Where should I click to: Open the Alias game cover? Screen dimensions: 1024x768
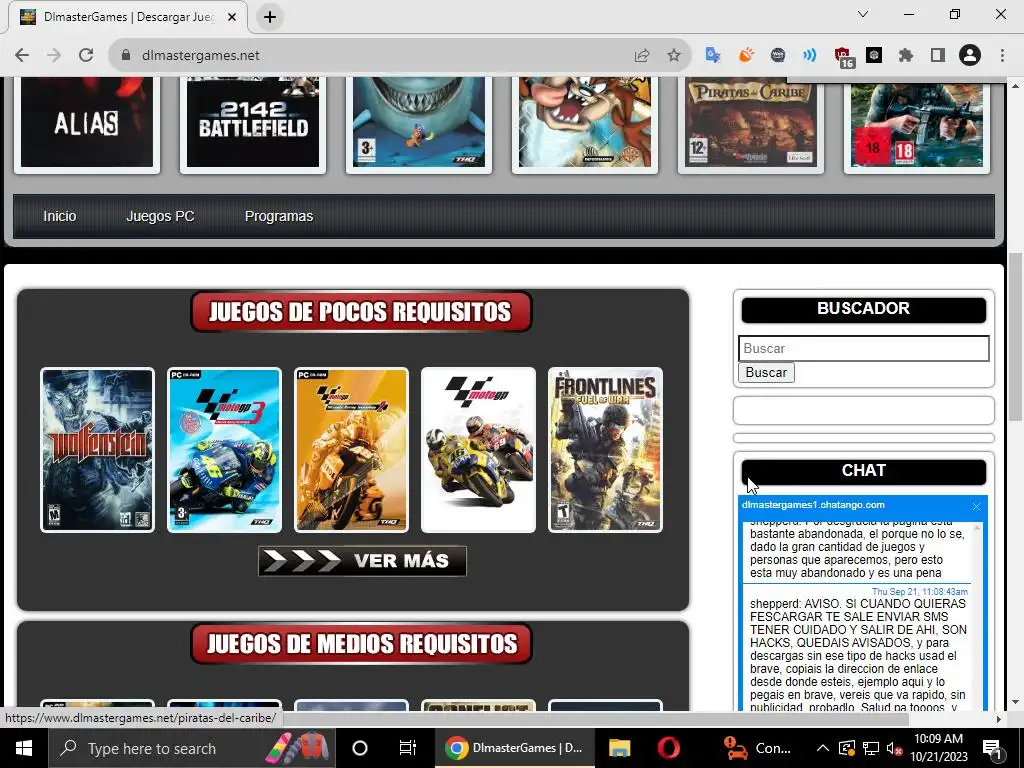coord(87,123)
